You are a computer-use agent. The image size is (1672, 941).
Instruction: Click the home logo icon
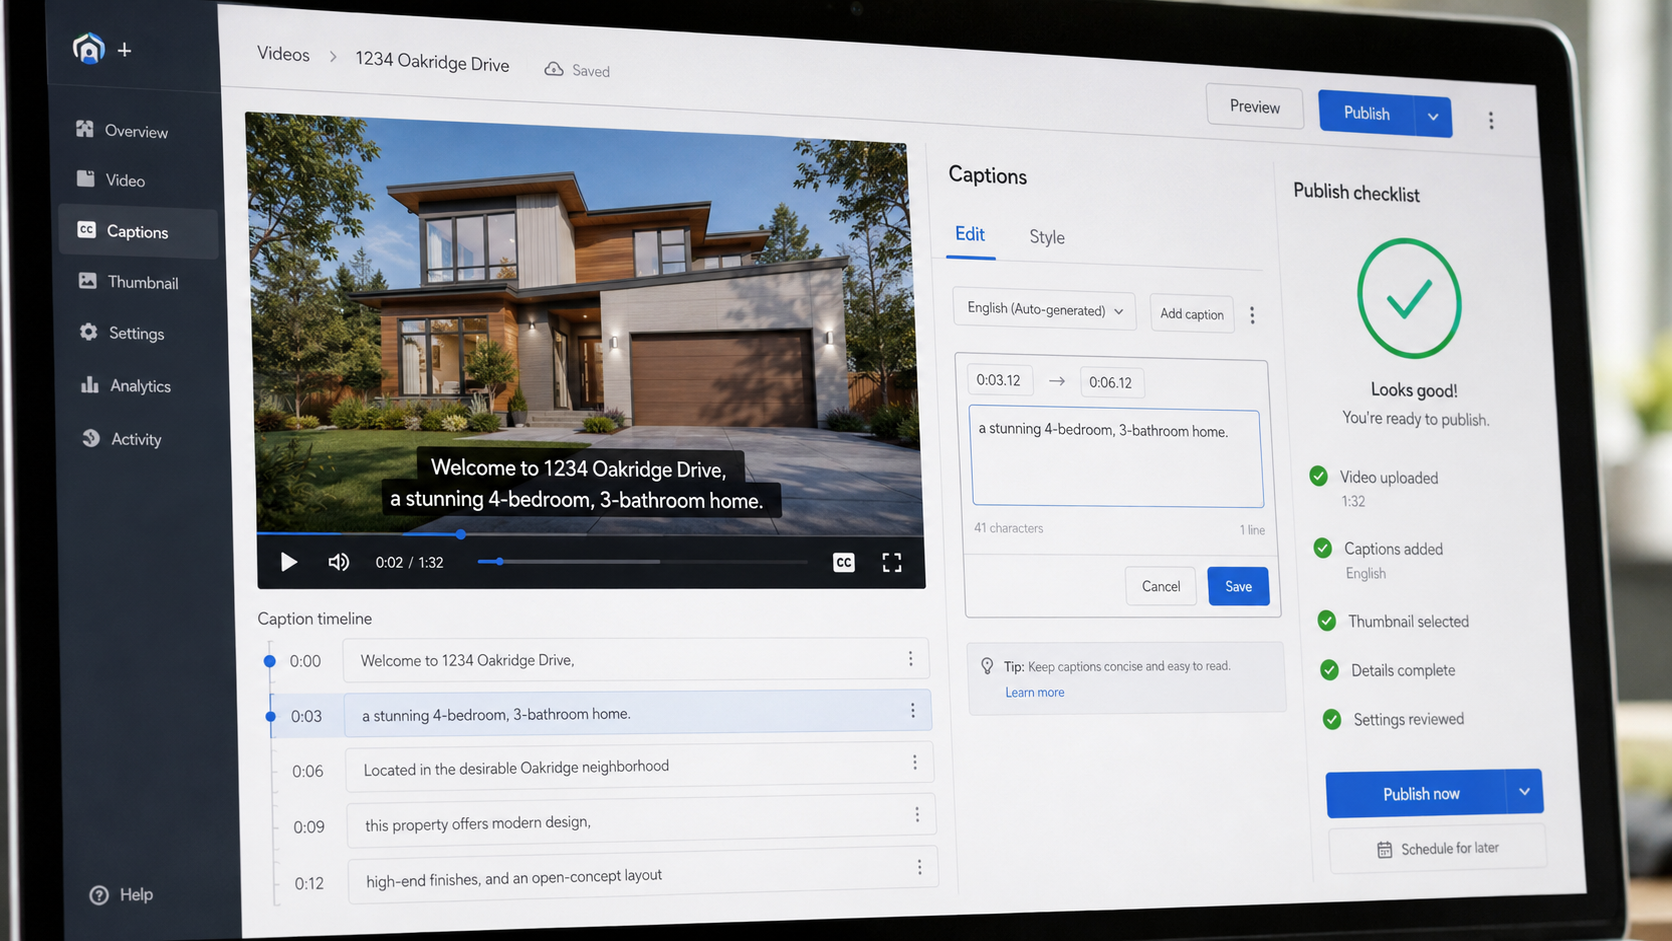pyautogui.click(x=89, y=47)
